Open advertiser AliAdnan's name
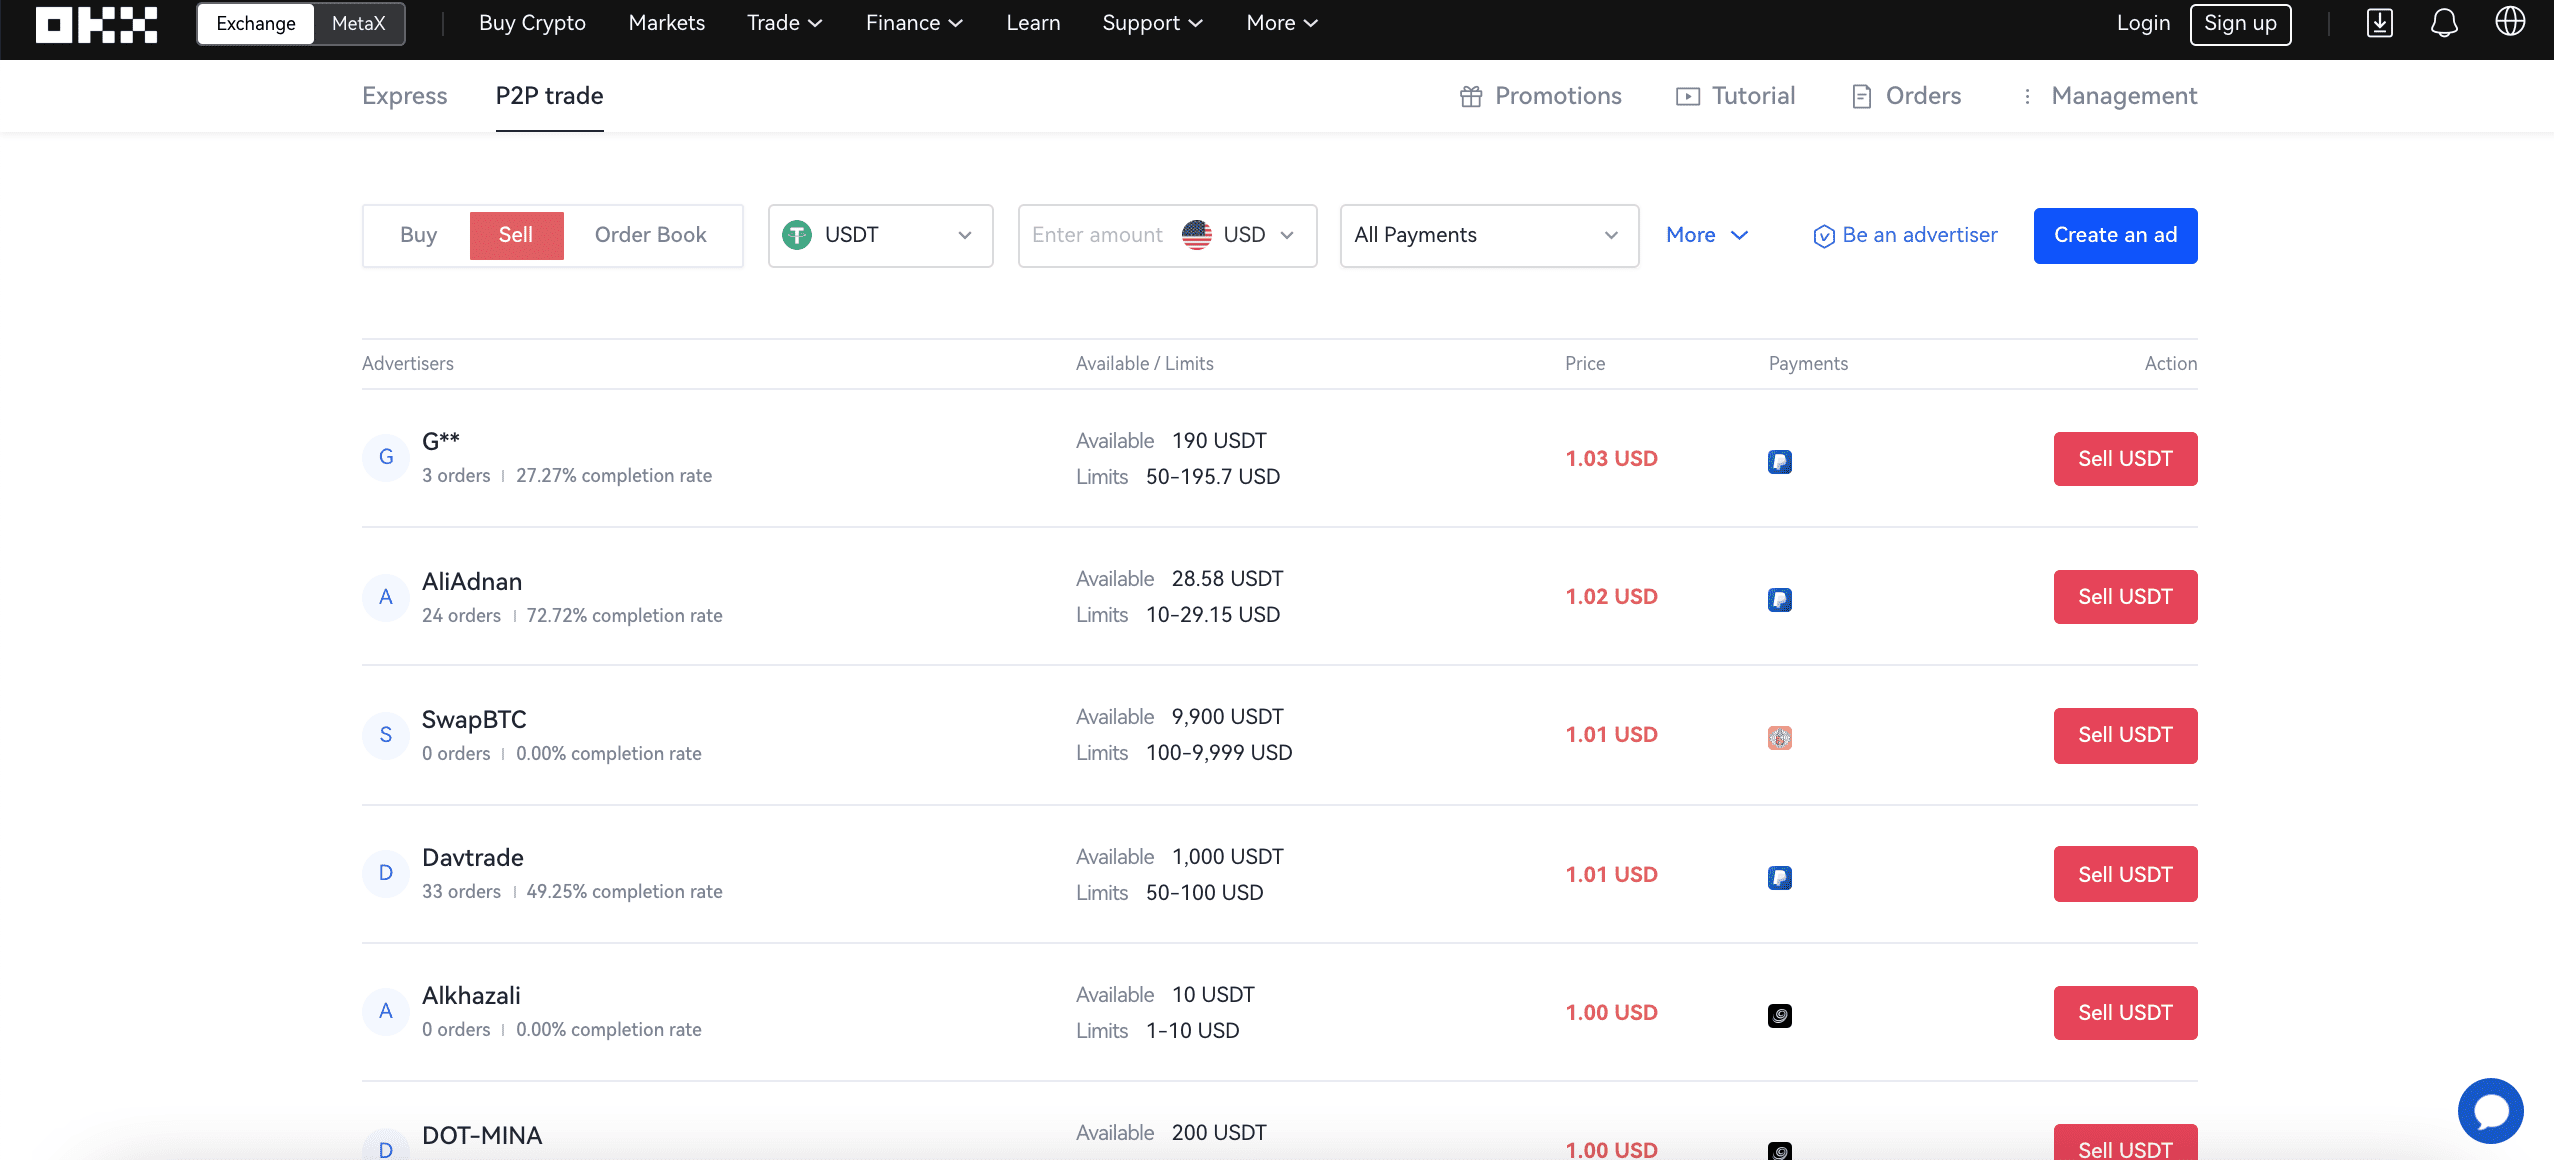 click(x=472, y=582)
